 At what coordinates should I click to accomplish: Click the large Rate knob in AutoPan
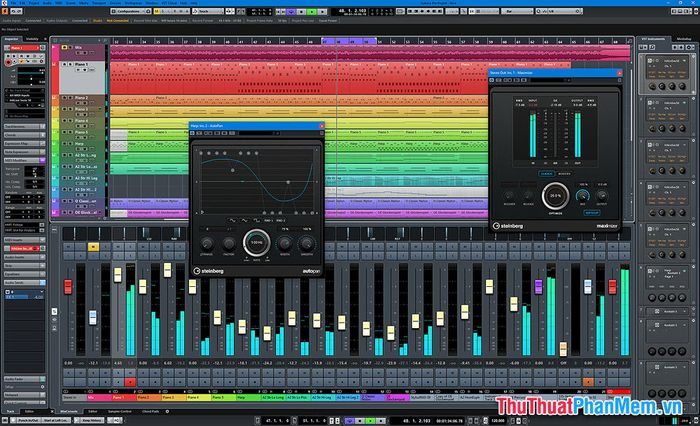point(257,243)
